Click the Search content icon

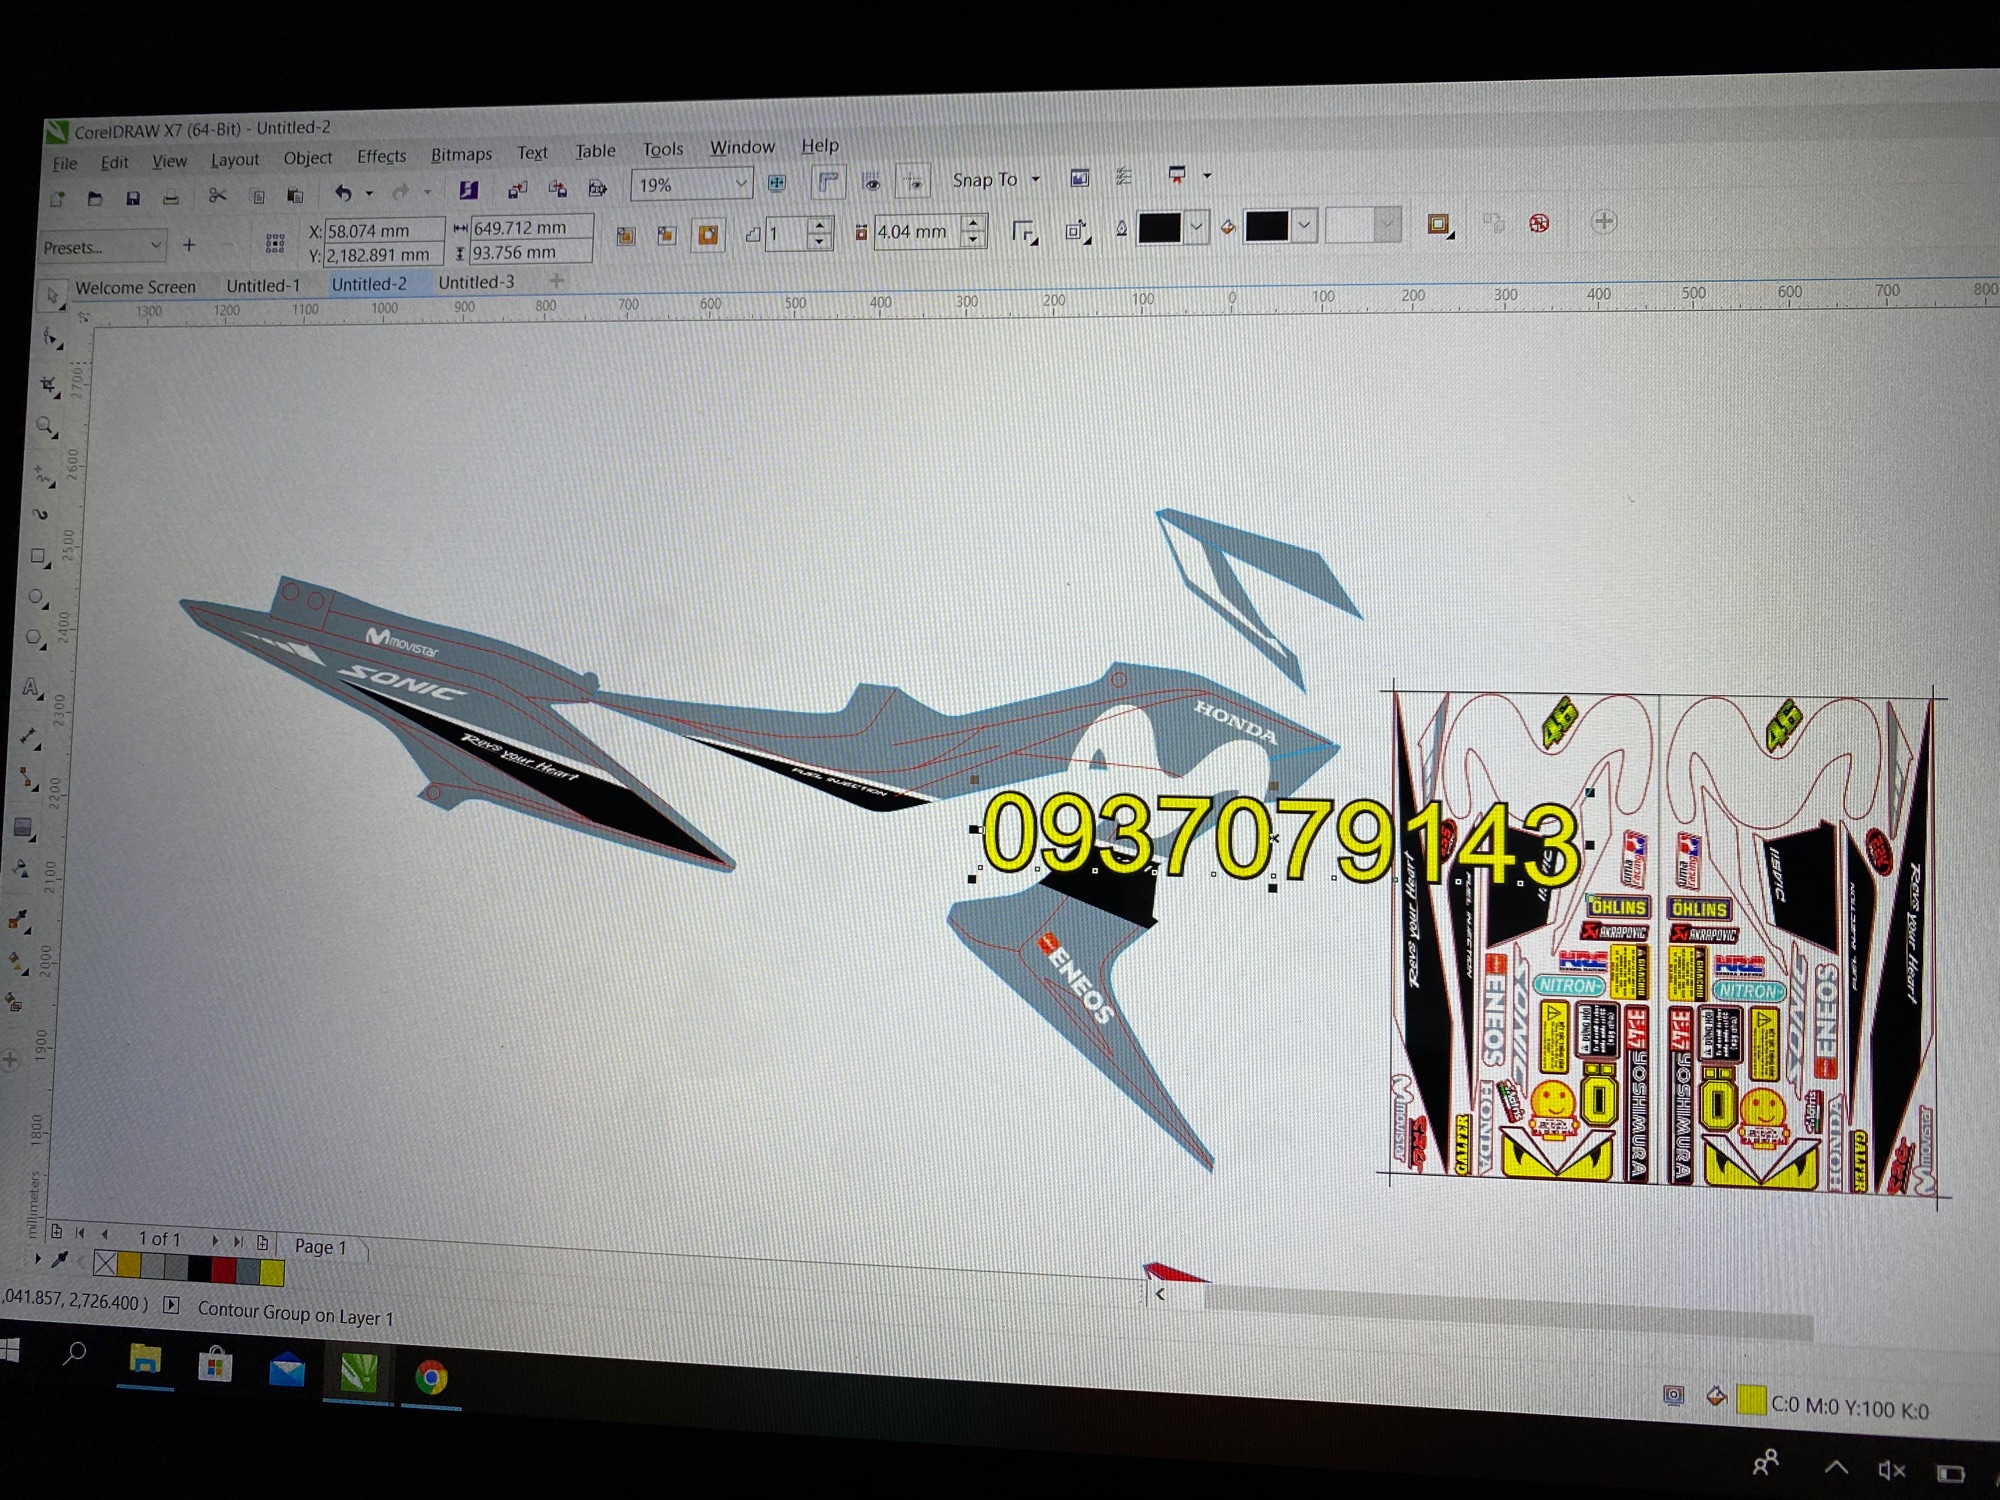pyautogui.click(x=469, y=190)
